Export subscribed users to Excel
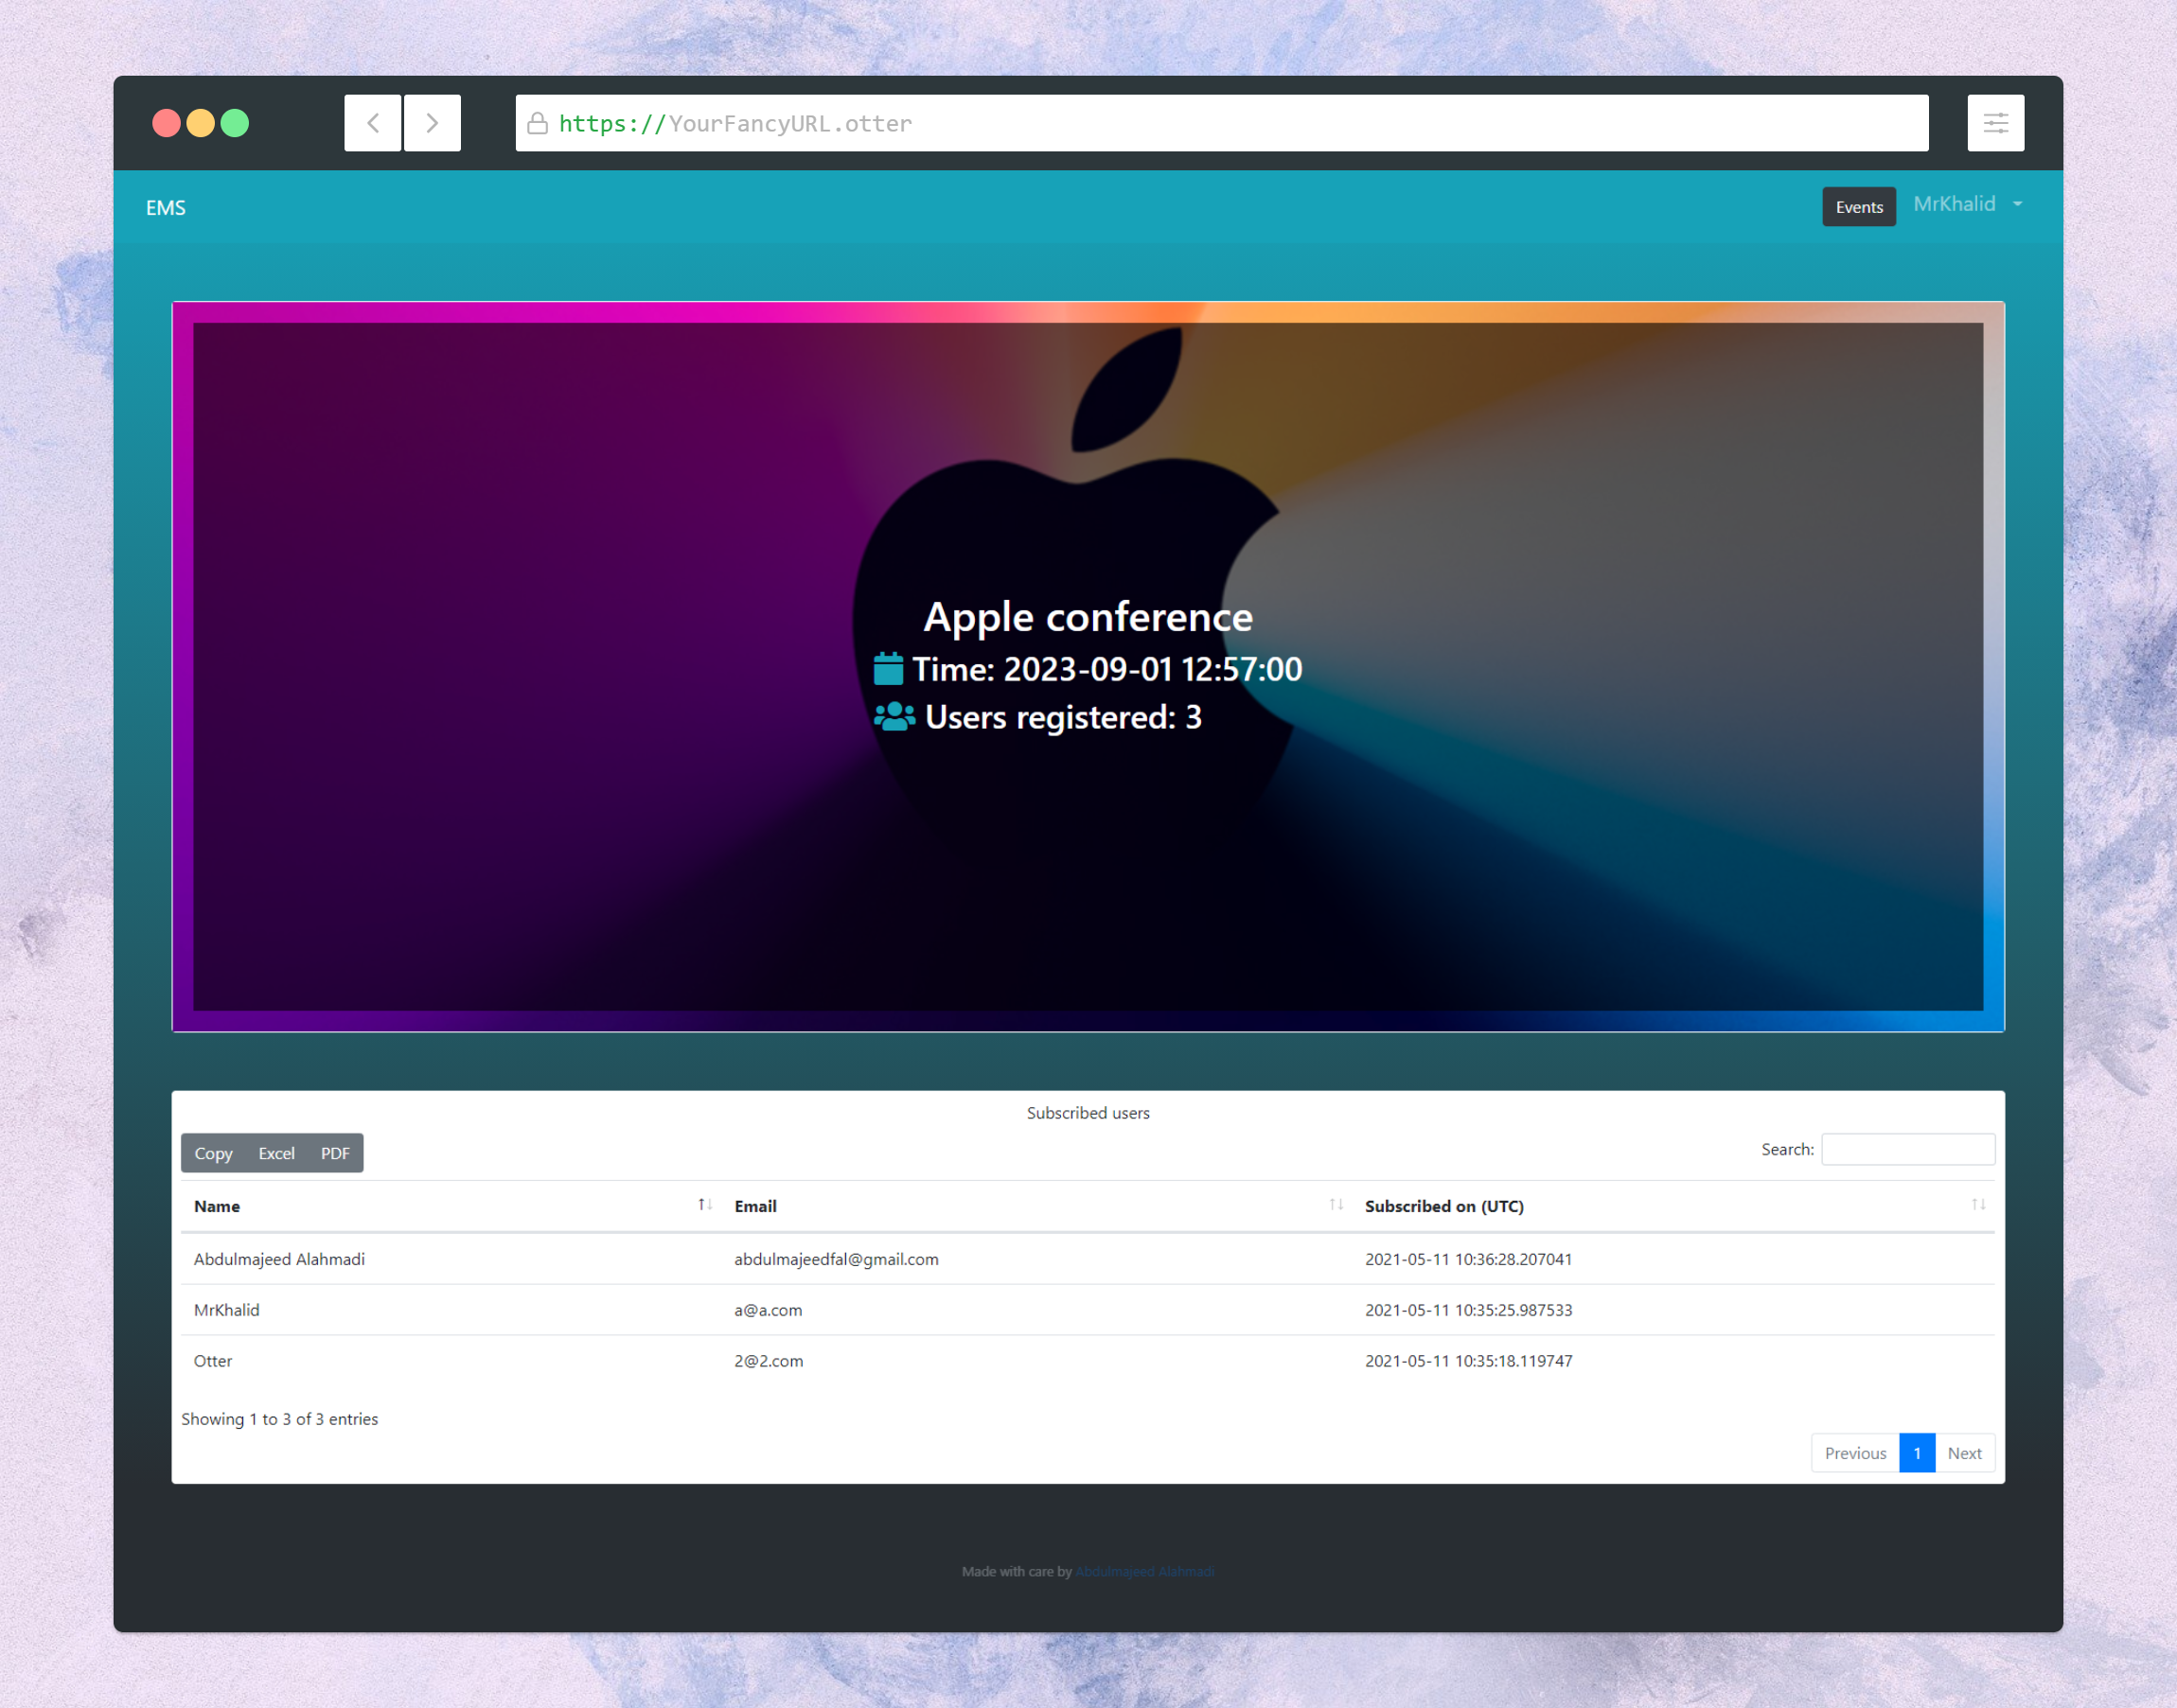The width and height of the screenshot is (2177, 1708). 276,1153
